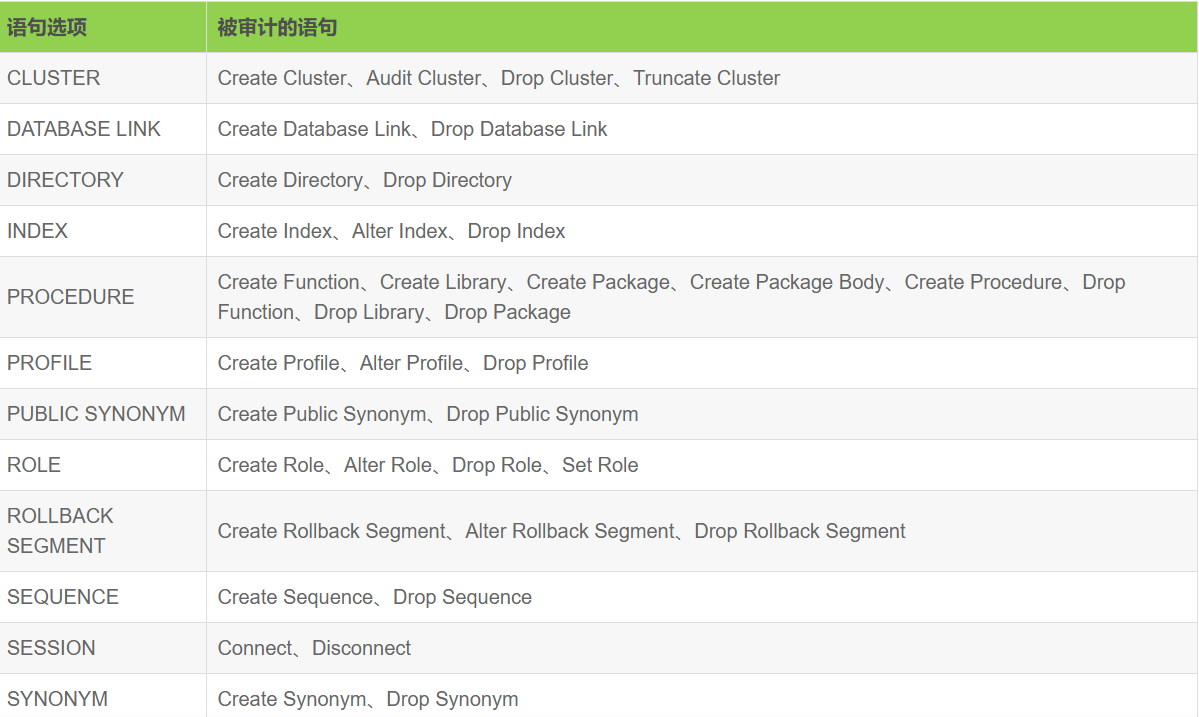This screenshot has height=717, width=1199.
Task: Click the Set Role statement text
Action: (600, 465)
